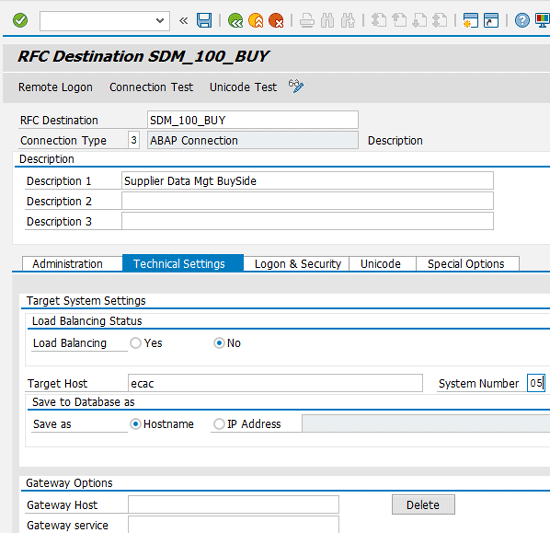550x533 pixels.
Task: Click the orange Exit icon
Action: [256, 21]
